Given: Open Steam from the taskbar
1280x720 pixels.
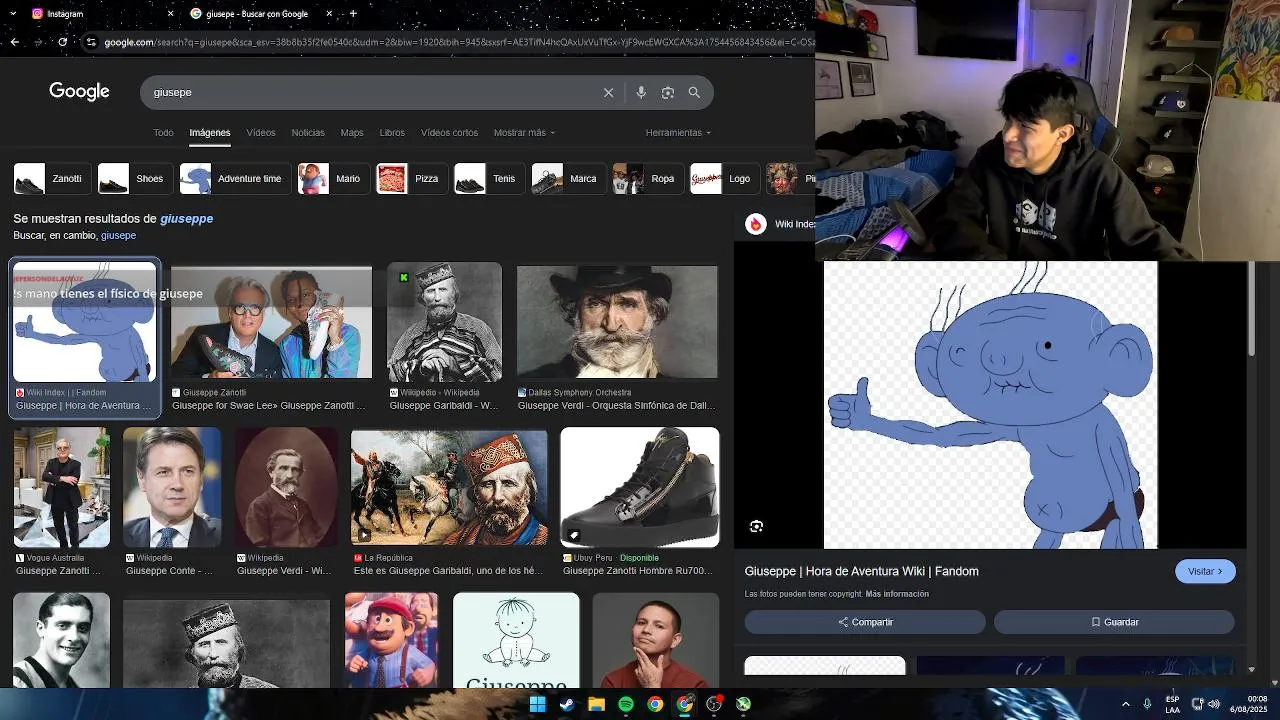Looking at the screenshot, I should (x=567, y=704).
